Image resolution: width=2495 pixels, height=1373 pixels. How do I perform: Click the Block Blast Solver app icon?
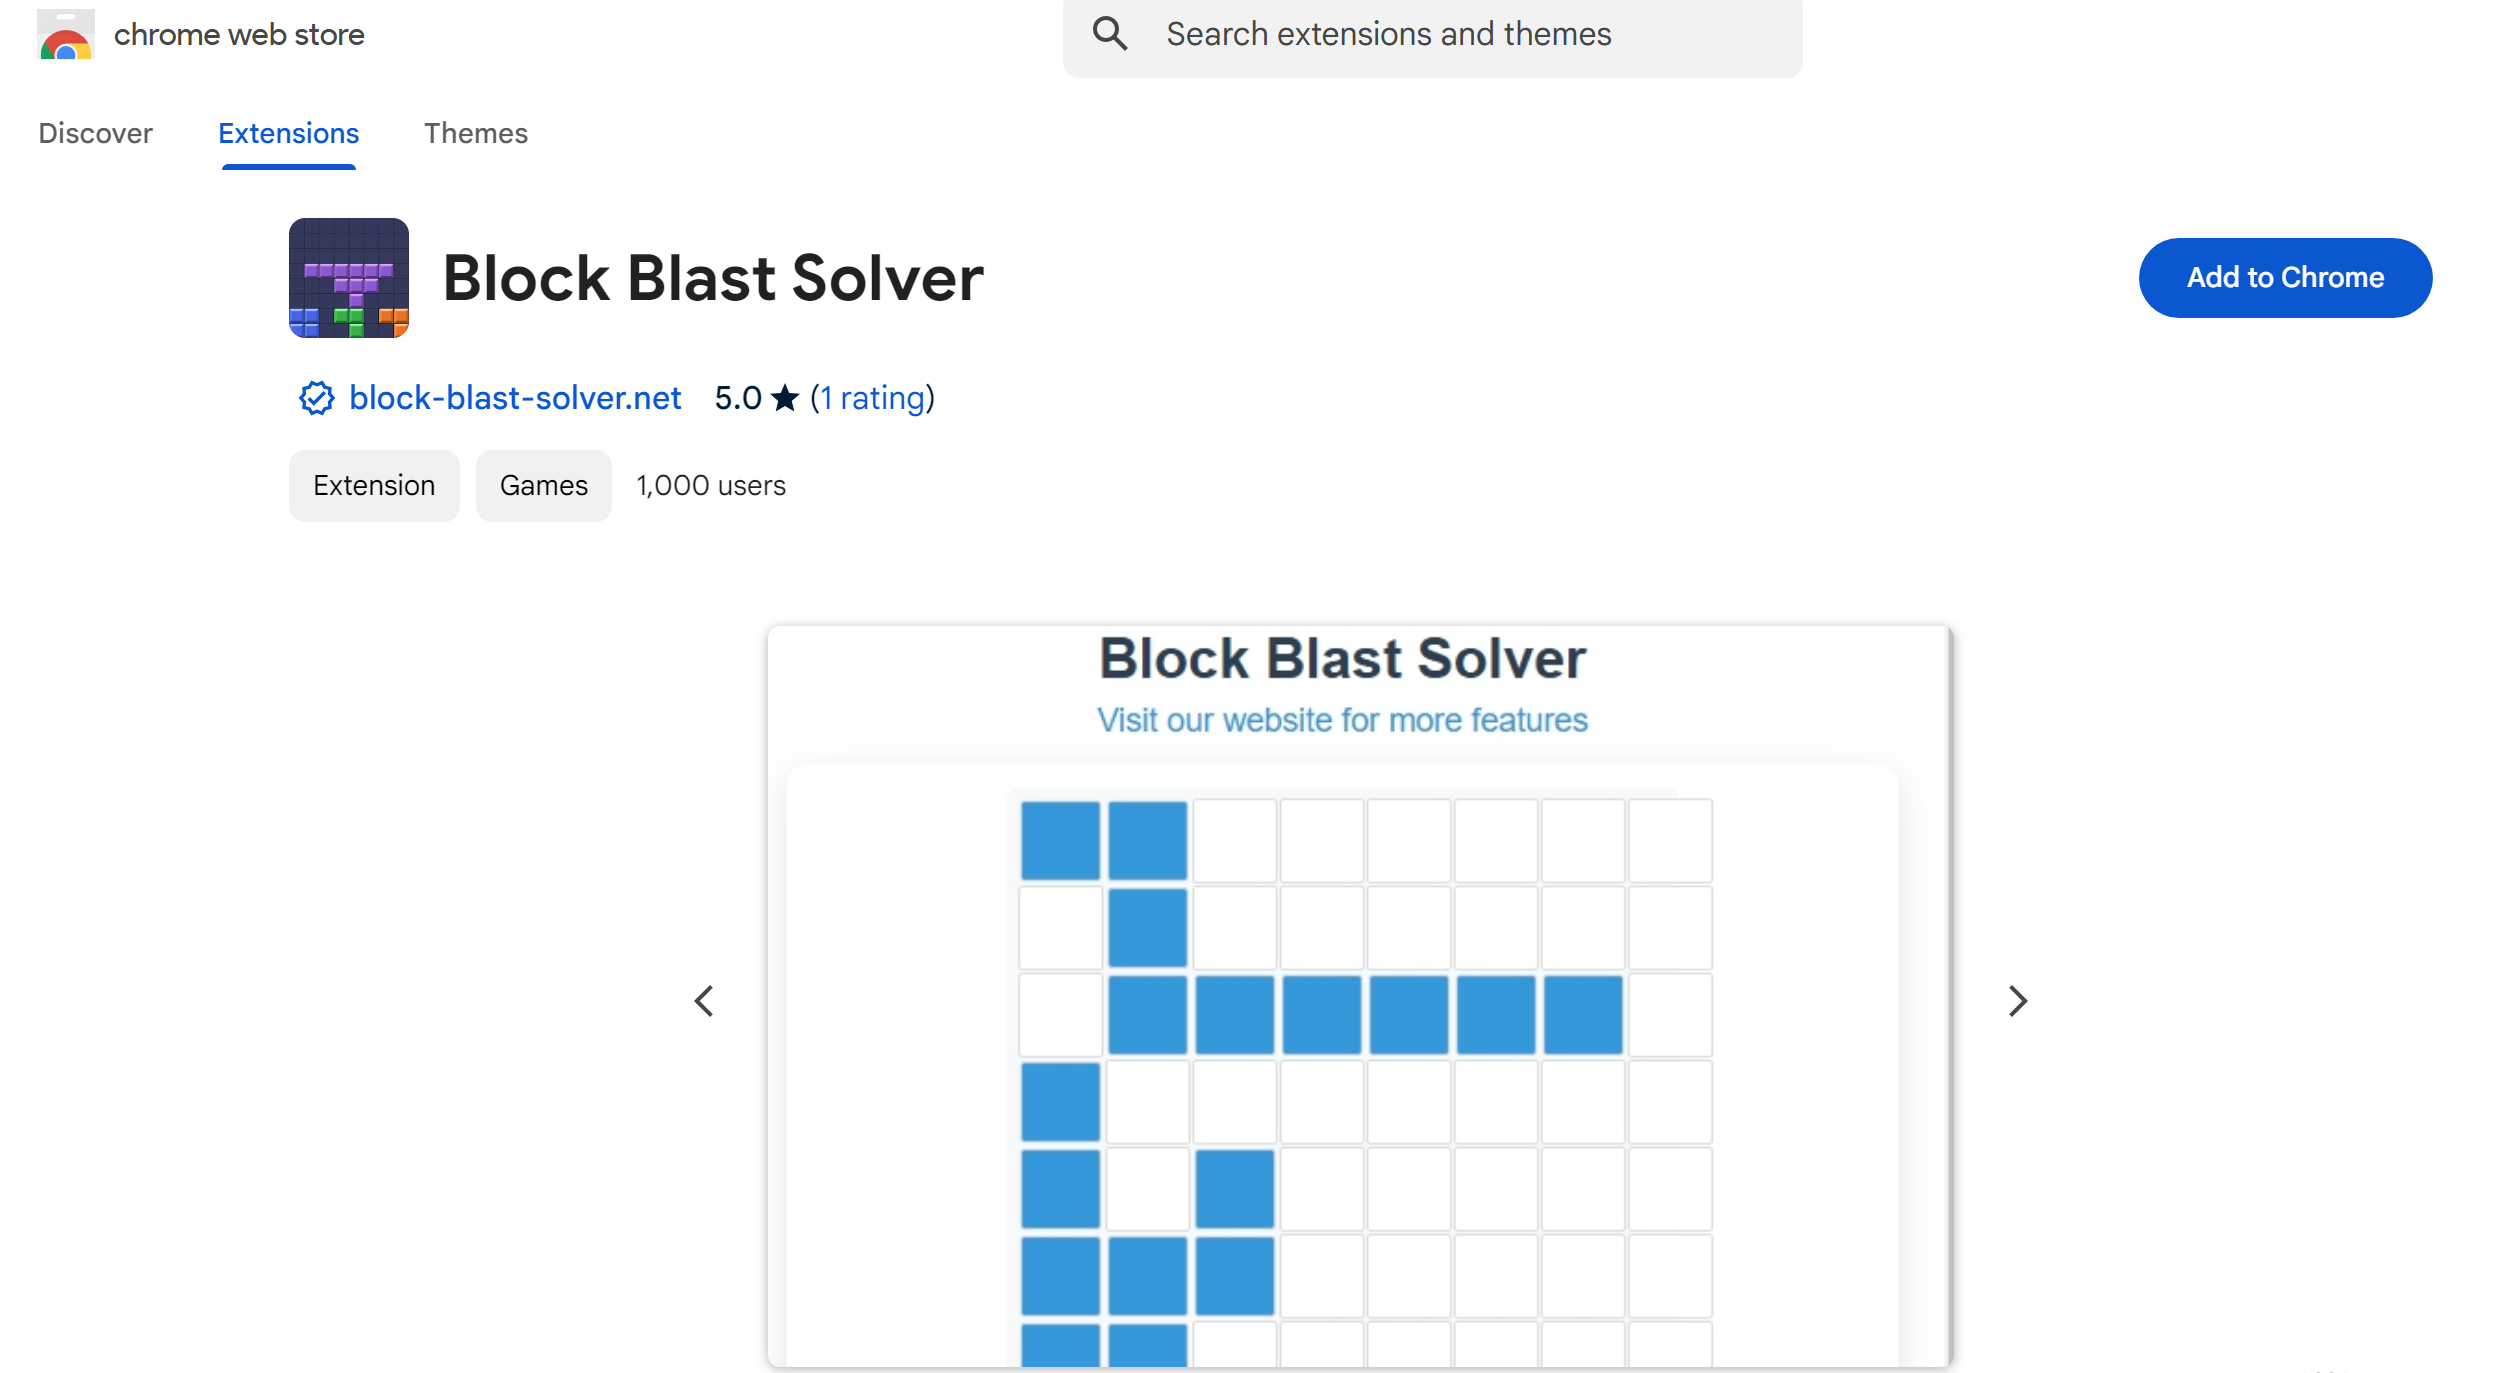(348, 277)
